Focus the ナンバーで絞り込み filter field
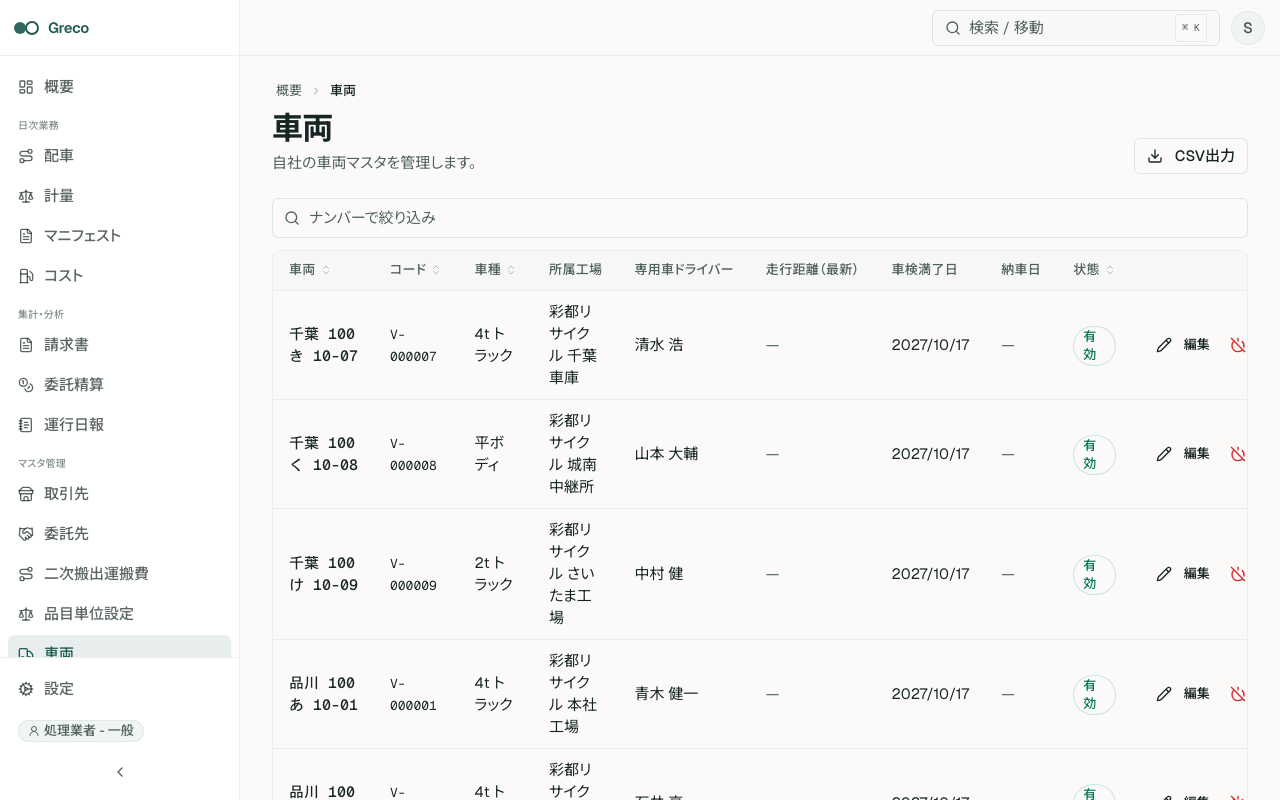The height and width of the screenshot is (800, 1280). click(760, 218)
